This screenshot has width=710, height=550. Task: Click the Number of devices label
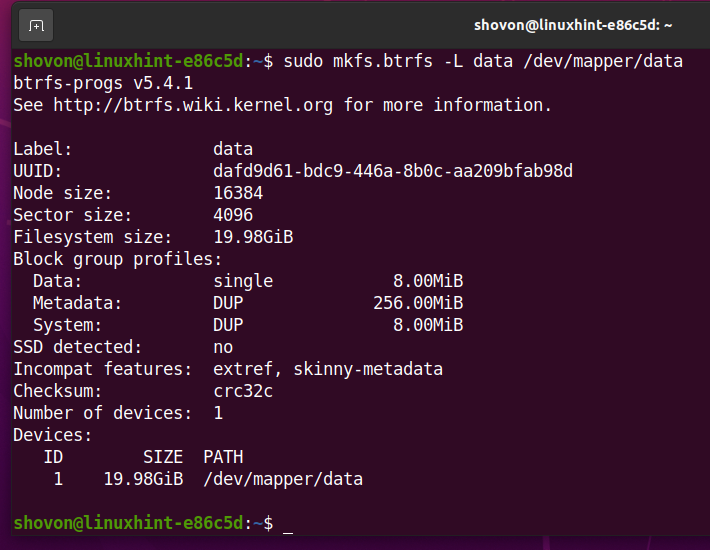coord(102,413)
